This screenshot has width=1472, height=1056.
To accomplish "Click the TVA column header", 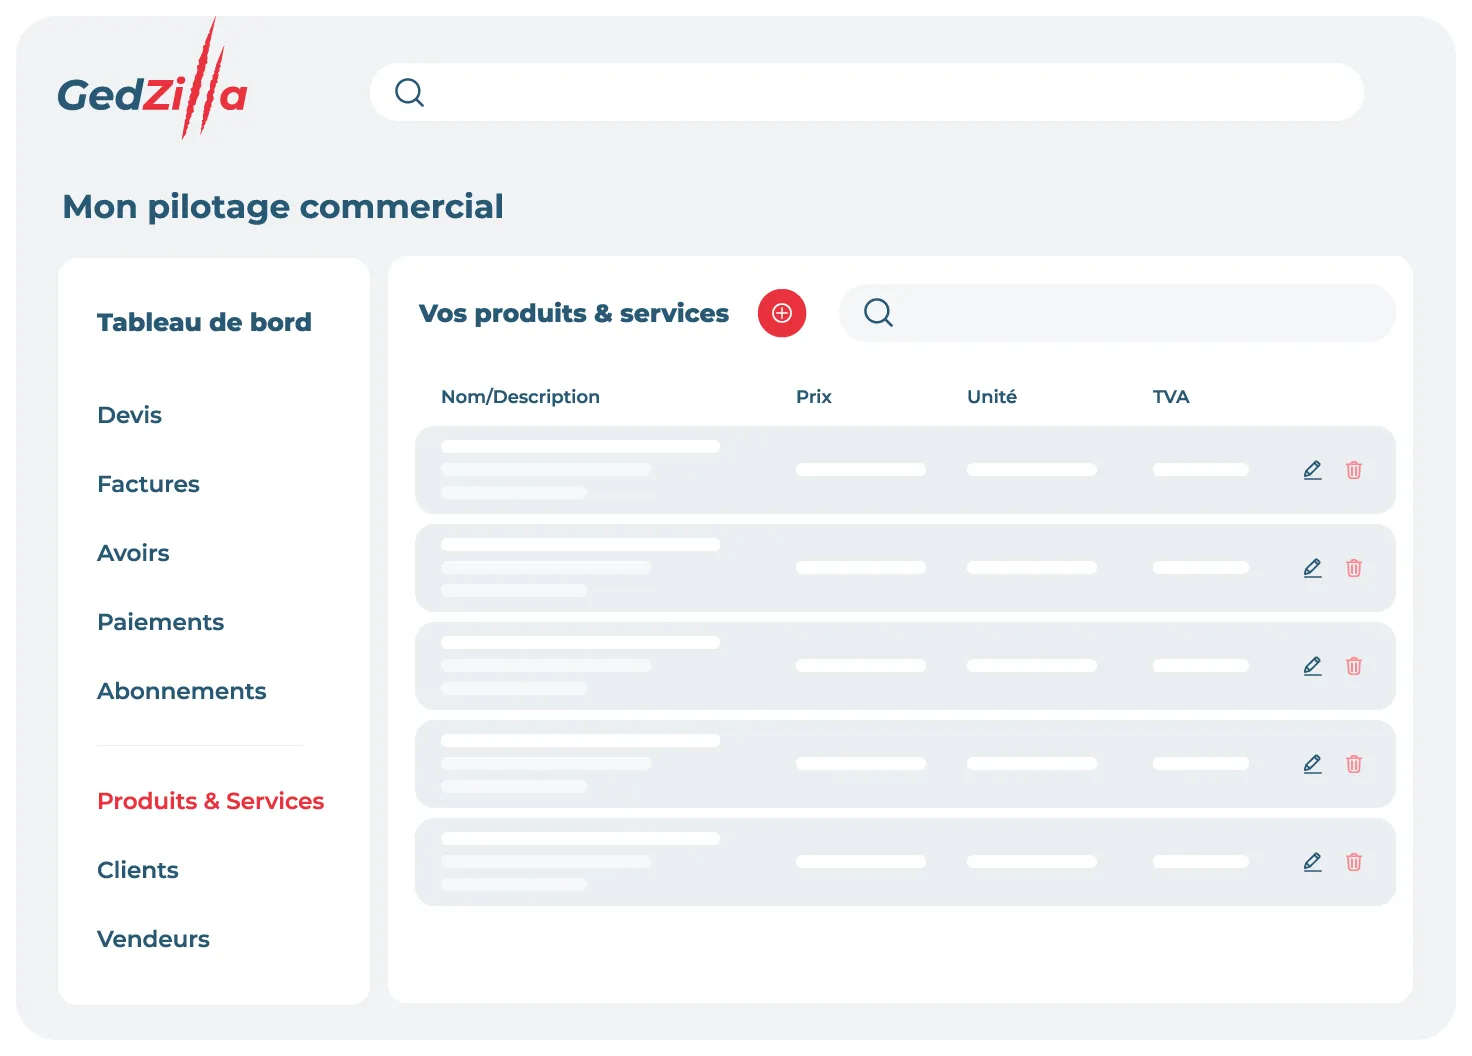I will pyautogui.click(x=1170, y=397).
